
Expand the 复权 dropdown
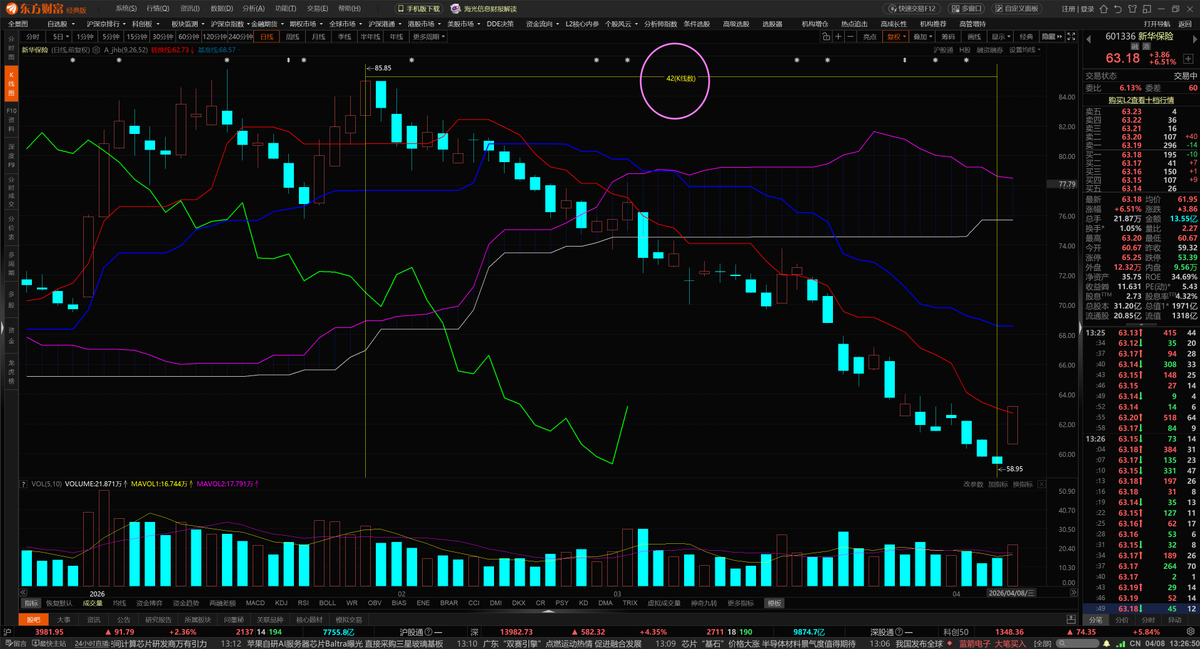point(895,36)
